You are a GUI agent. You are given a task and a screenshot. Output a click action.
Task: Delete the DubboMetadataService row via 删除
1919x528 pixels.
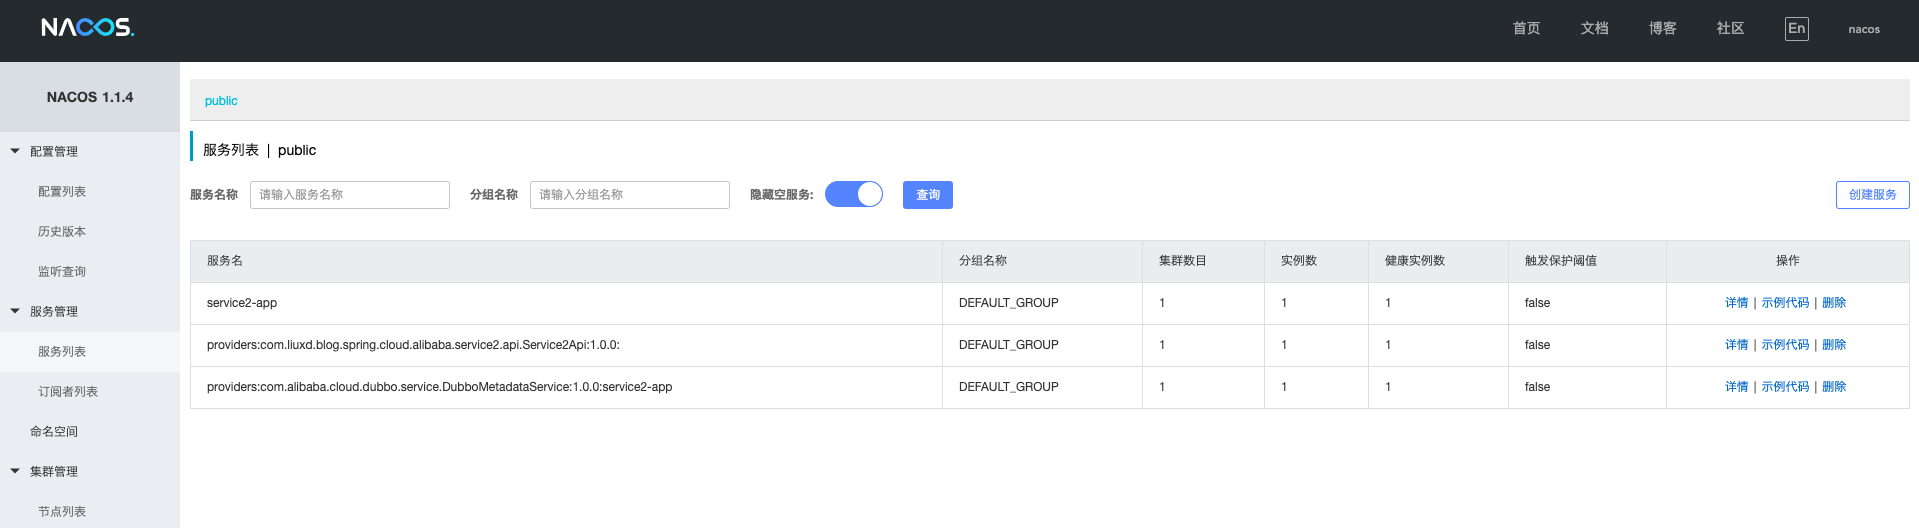(x=1834, y=387)
